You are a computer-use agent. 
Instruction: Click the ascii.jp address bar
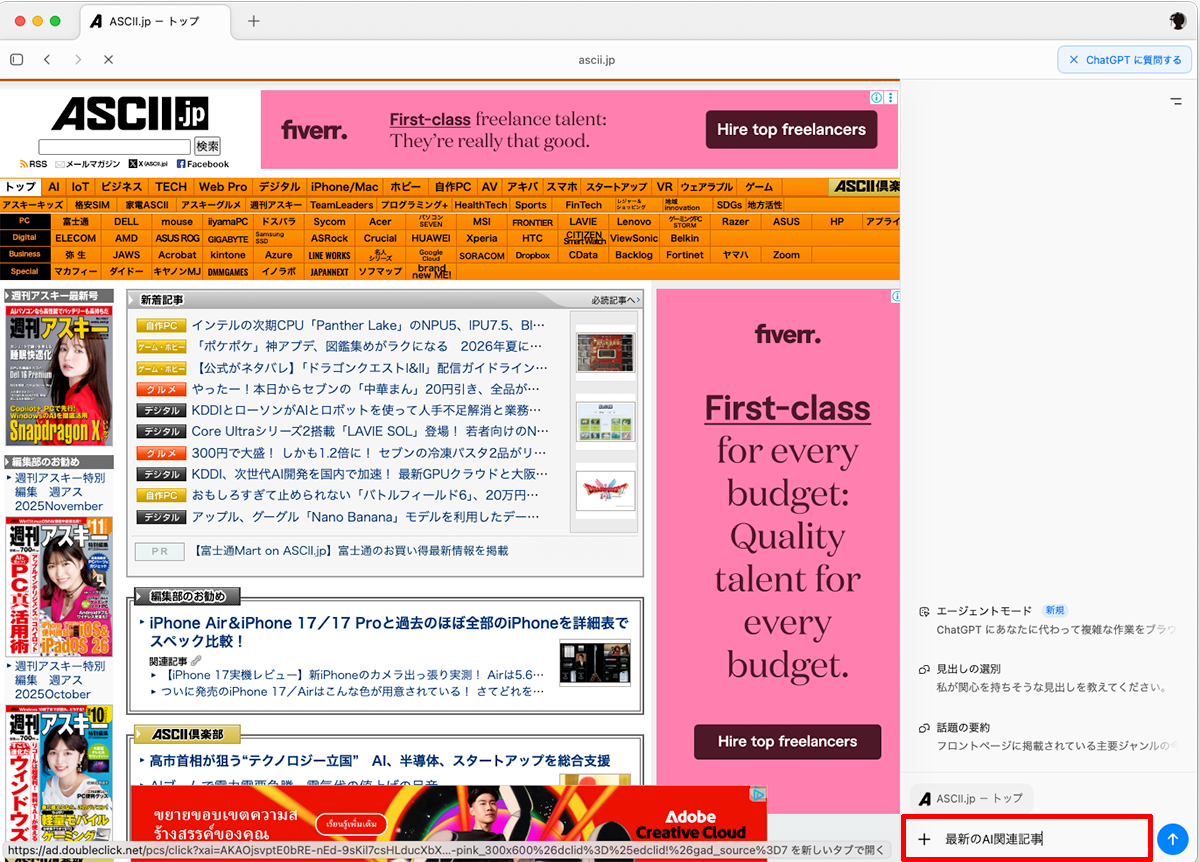(597, 60)
